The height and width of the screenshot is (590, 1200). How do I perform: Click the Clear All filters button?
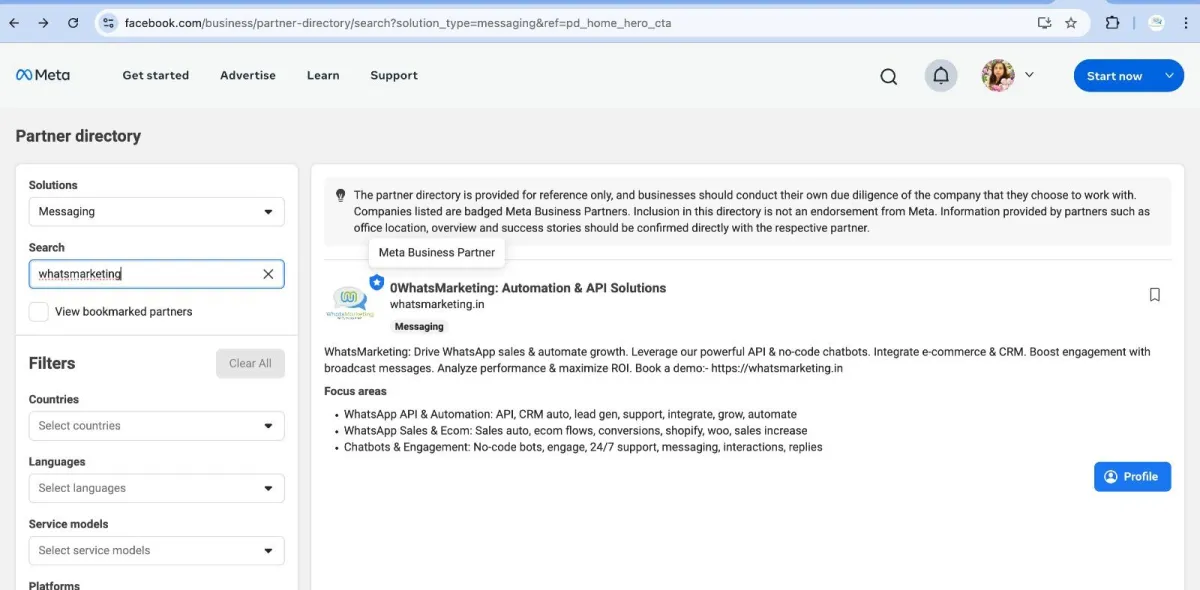250,363
